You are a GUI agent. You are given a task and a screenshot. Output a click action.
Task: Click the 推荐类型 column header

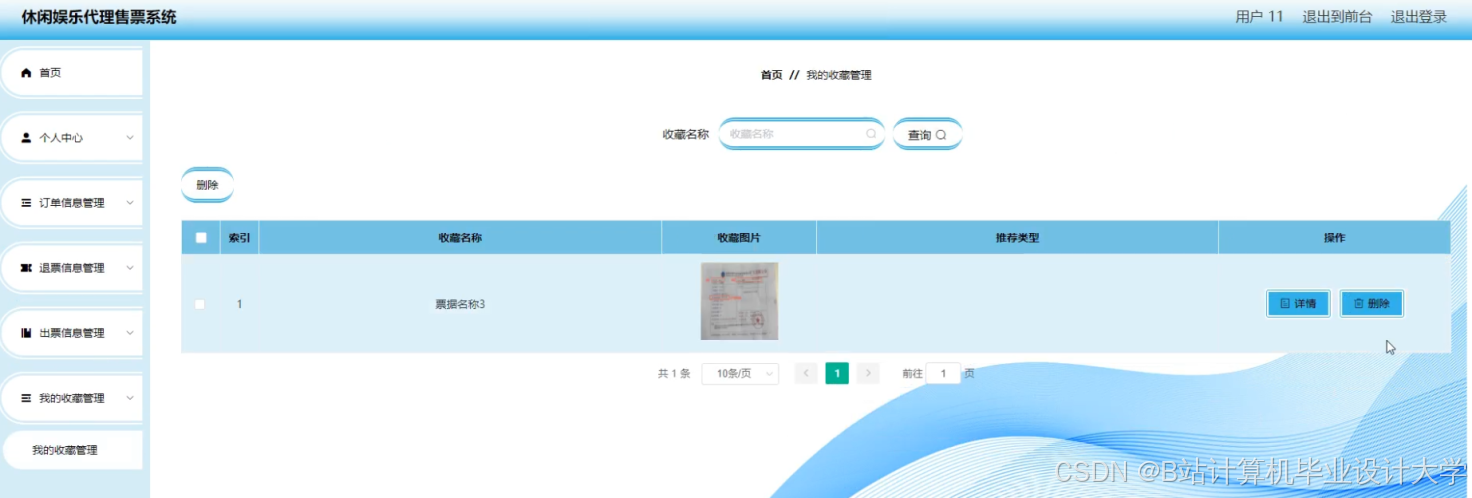(x=1017, y=238)
